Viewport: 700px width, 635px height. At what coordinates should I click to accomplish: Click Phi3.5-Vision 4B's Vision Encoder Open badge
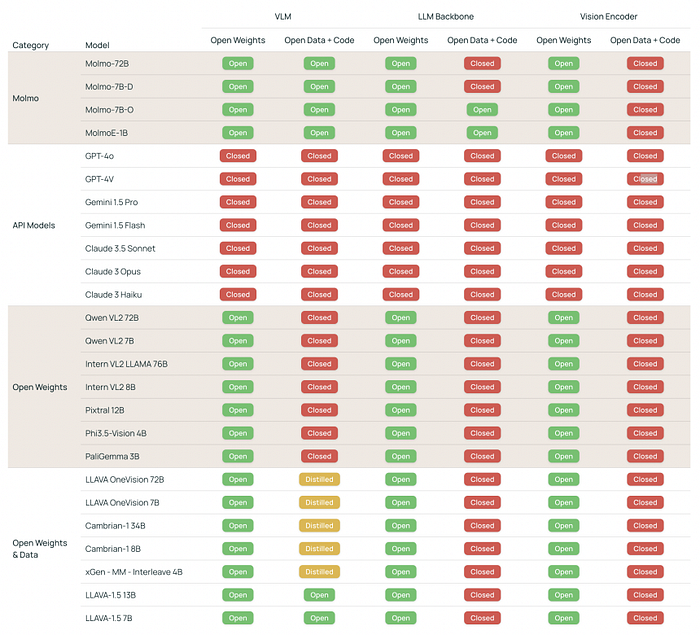(563, 433)
